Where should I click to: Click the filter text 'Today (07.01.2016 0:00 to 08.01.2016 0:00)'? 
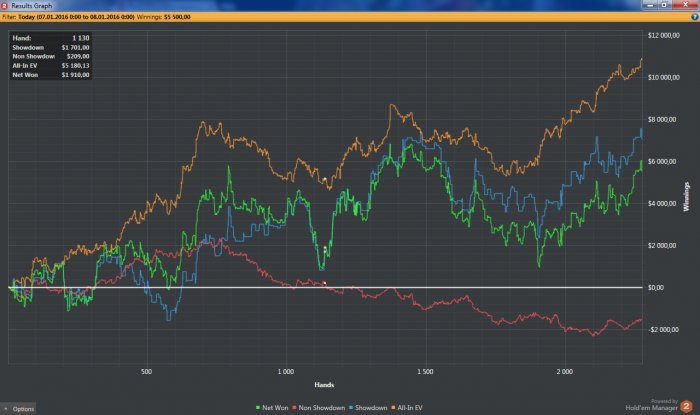pyautogui.click(x=76, y=17)
